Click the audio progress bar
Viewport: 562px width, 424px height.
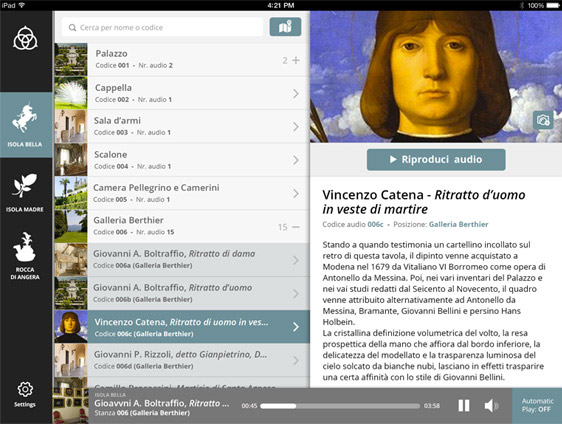340,406
